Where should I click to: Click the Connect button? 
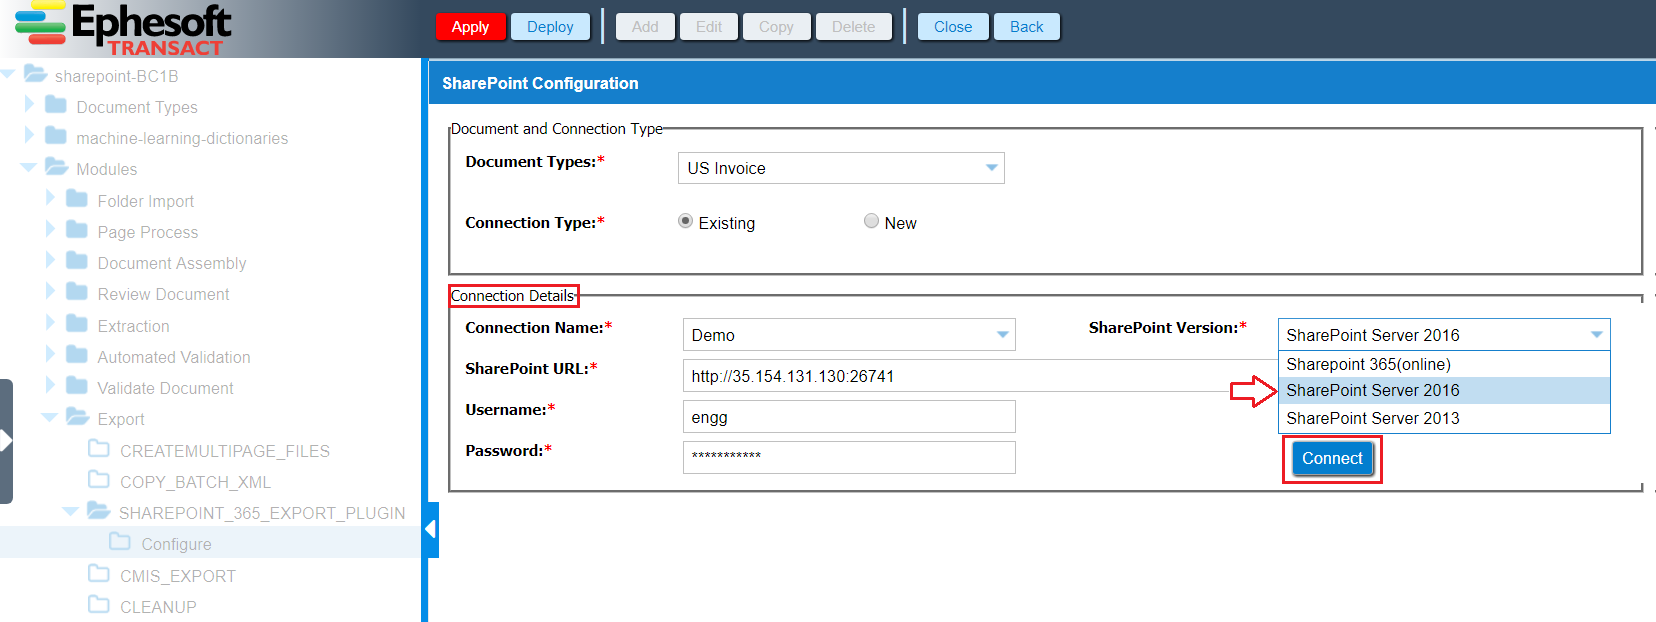[1332, 459]
